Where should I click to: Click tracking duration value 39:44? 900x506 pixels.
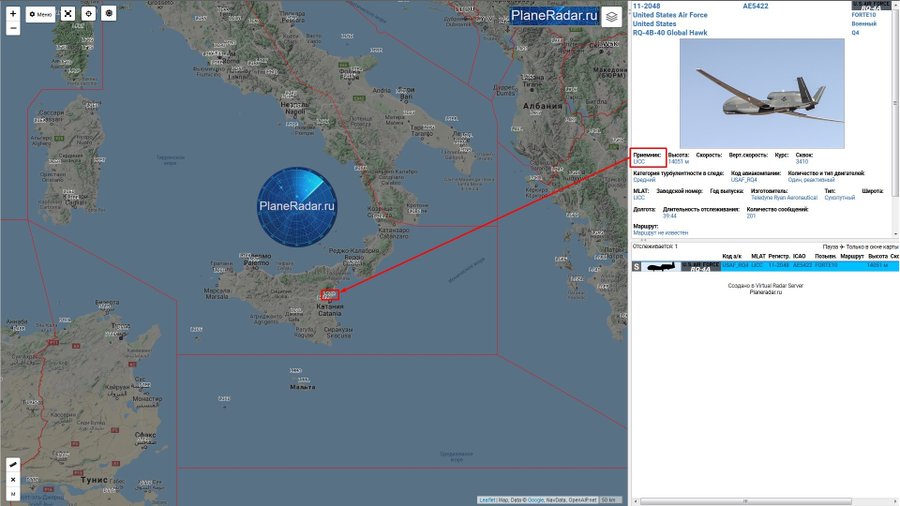click(x=669, y=216)
